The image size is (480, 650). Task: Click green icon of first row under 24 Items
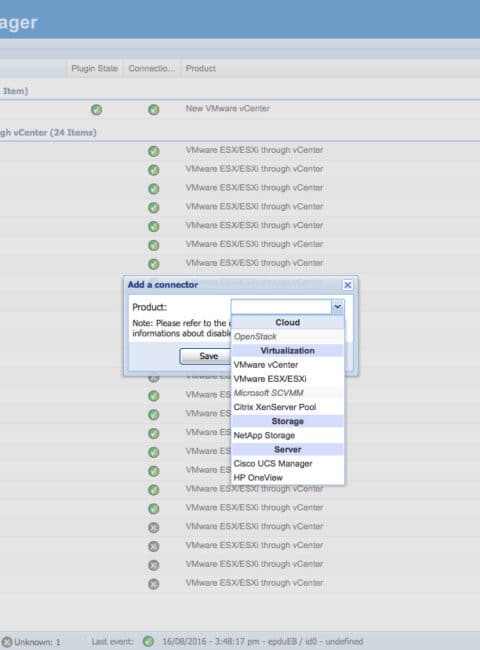click(154, 151)
